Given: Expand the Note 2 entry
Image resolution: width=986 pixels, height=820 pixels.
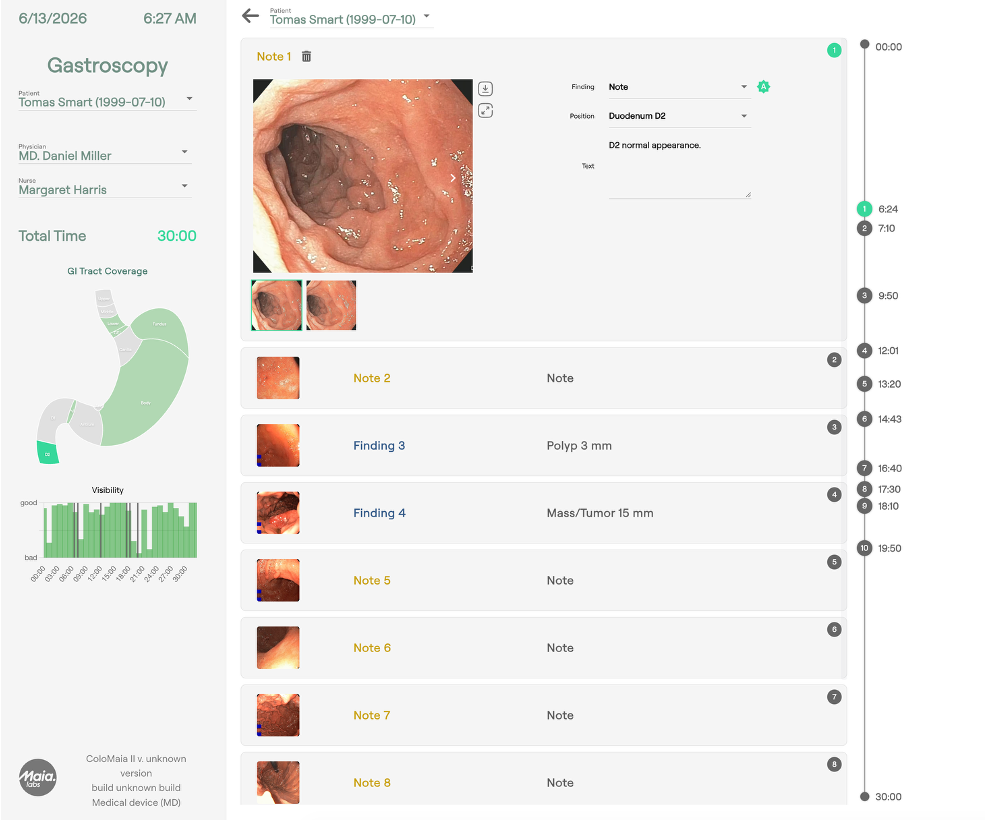Looking at the screenshot, I should click(x=543, y=378).
